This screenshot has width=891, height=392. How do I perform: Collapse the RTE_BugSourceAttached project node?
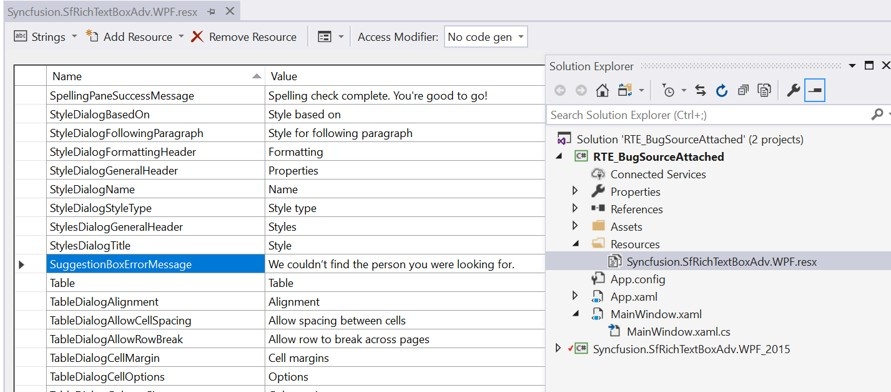[x=559, y=156]
